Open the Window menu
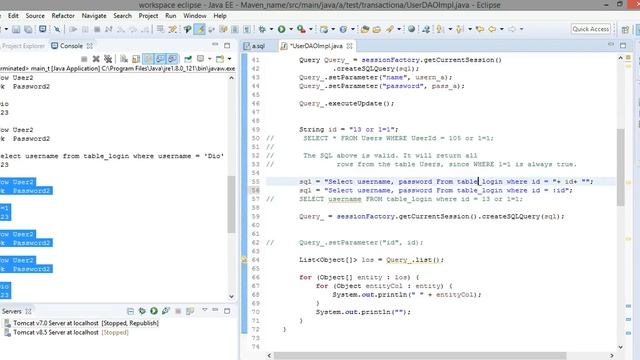Viewport: 640px width, 360px height. click(195, 16)
